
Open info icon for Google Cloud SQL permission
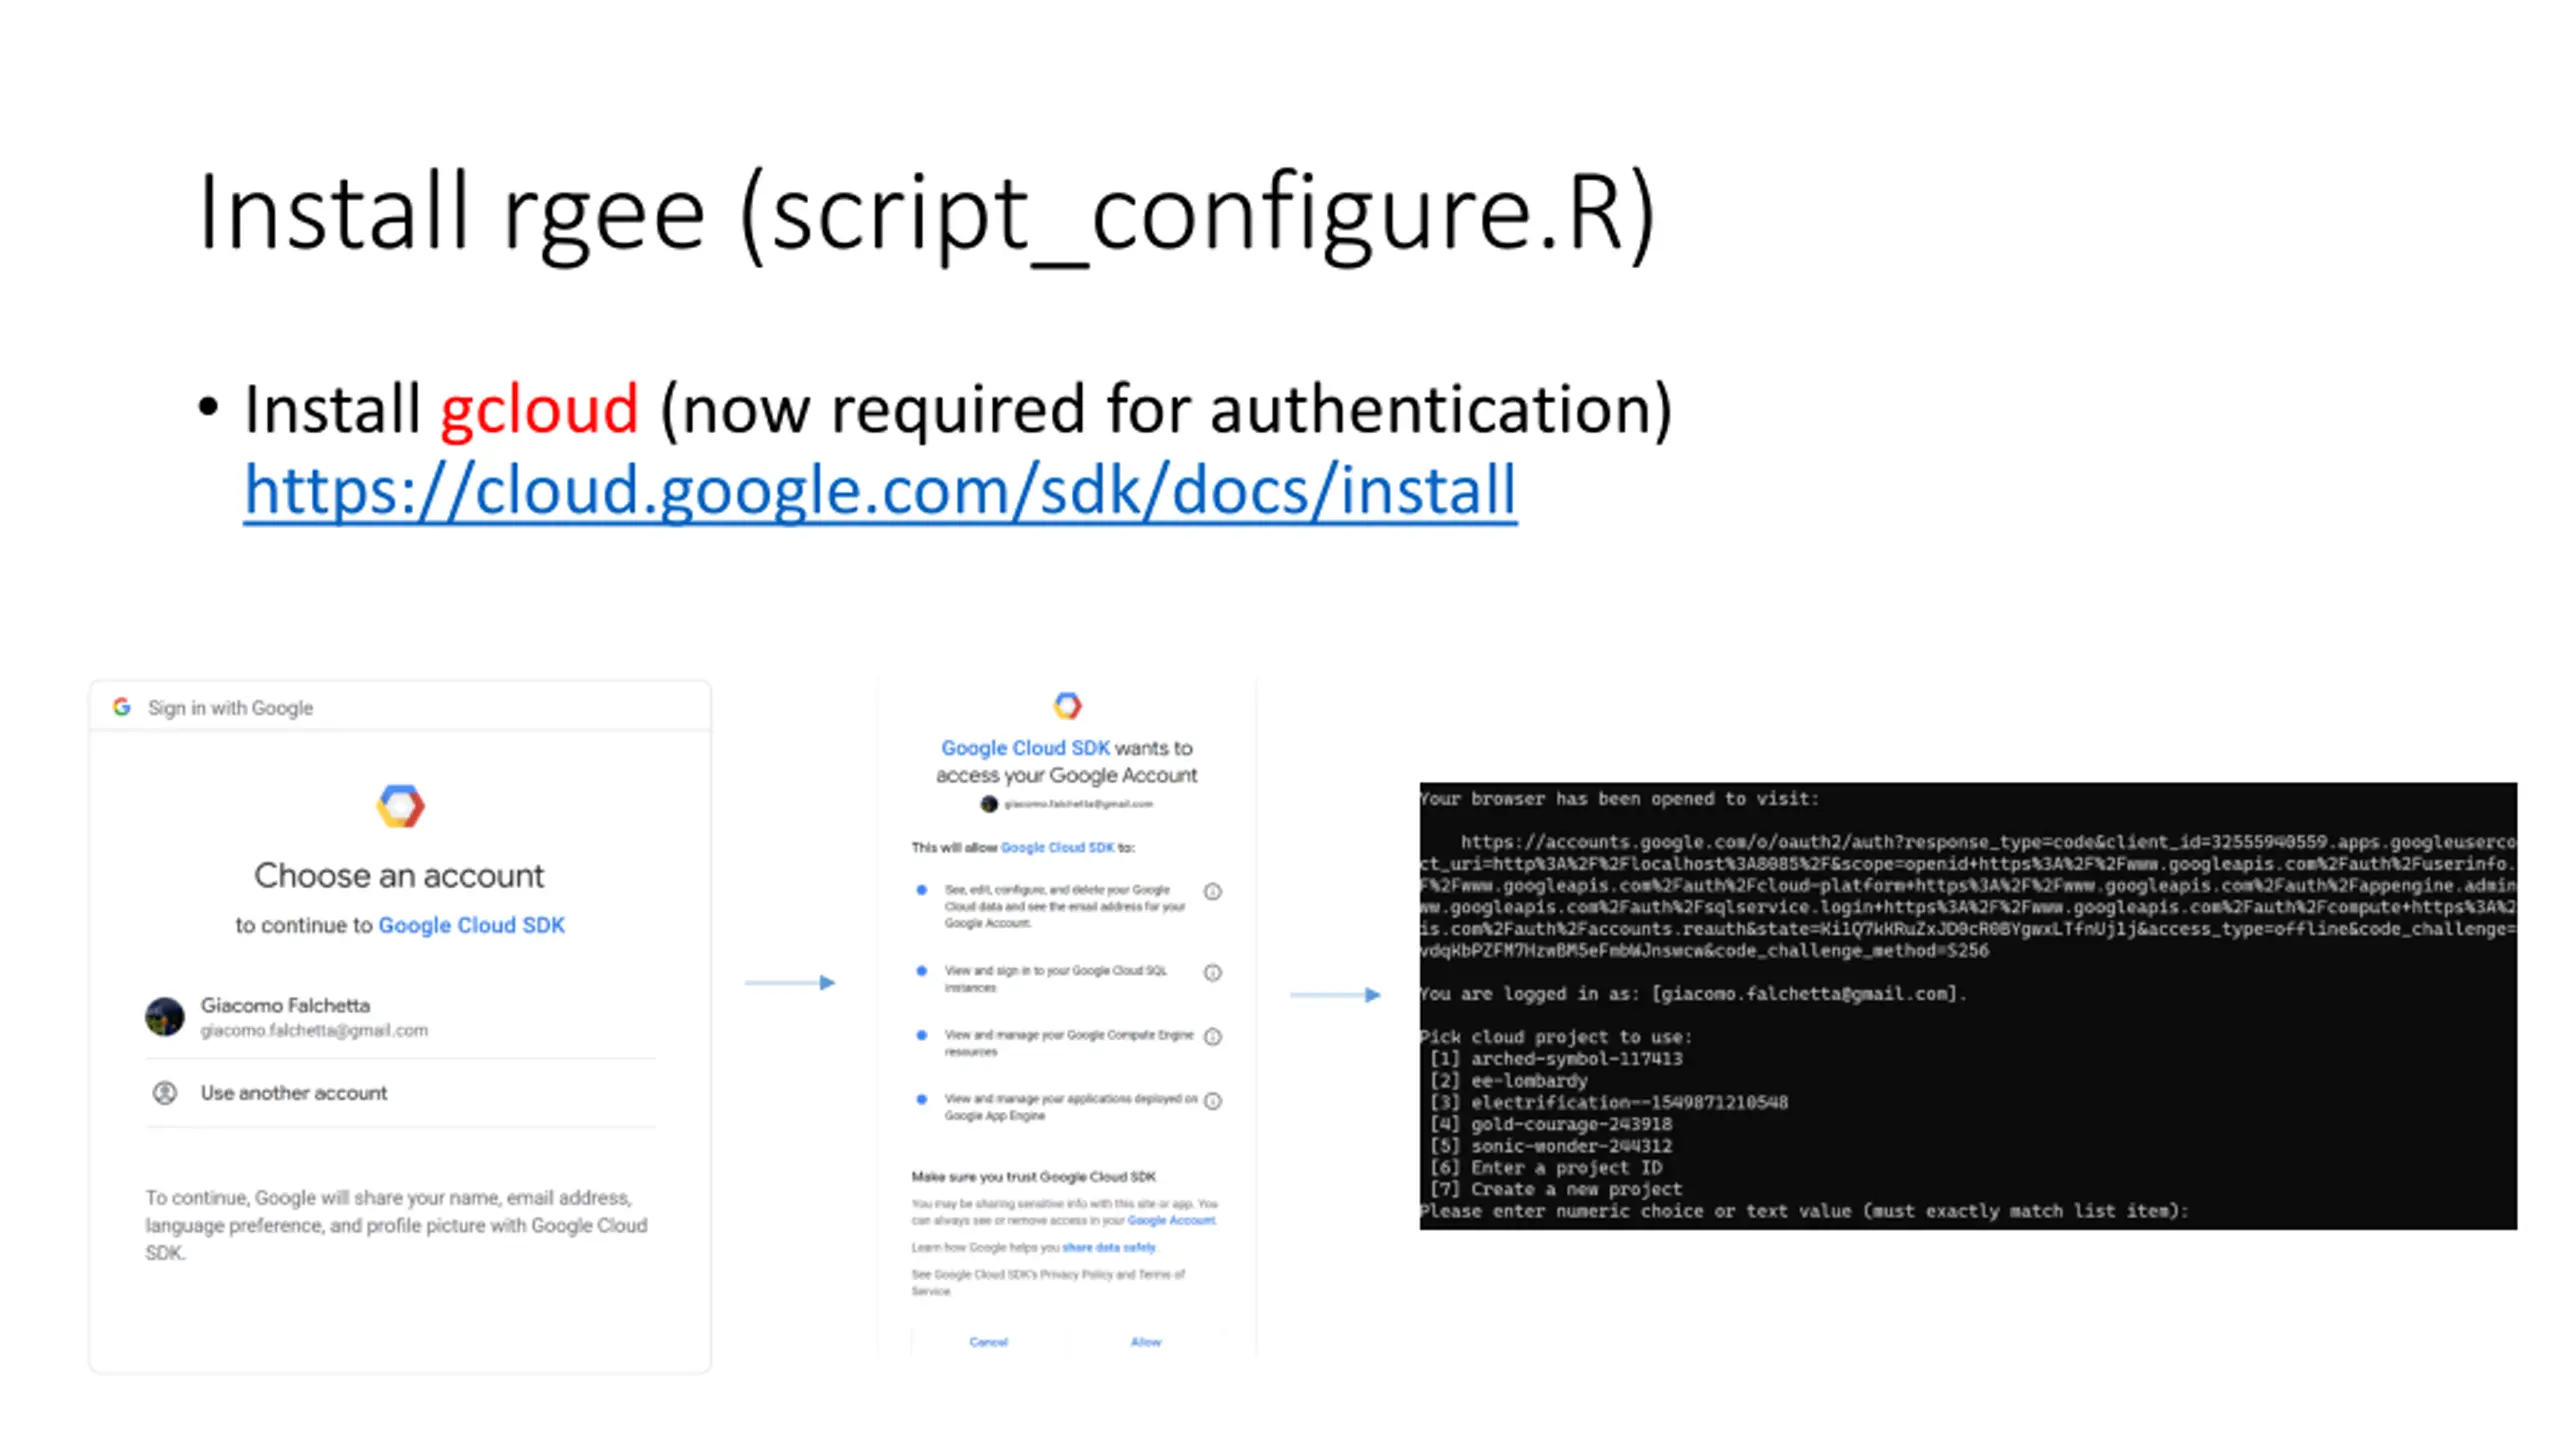pos(1213,972)
